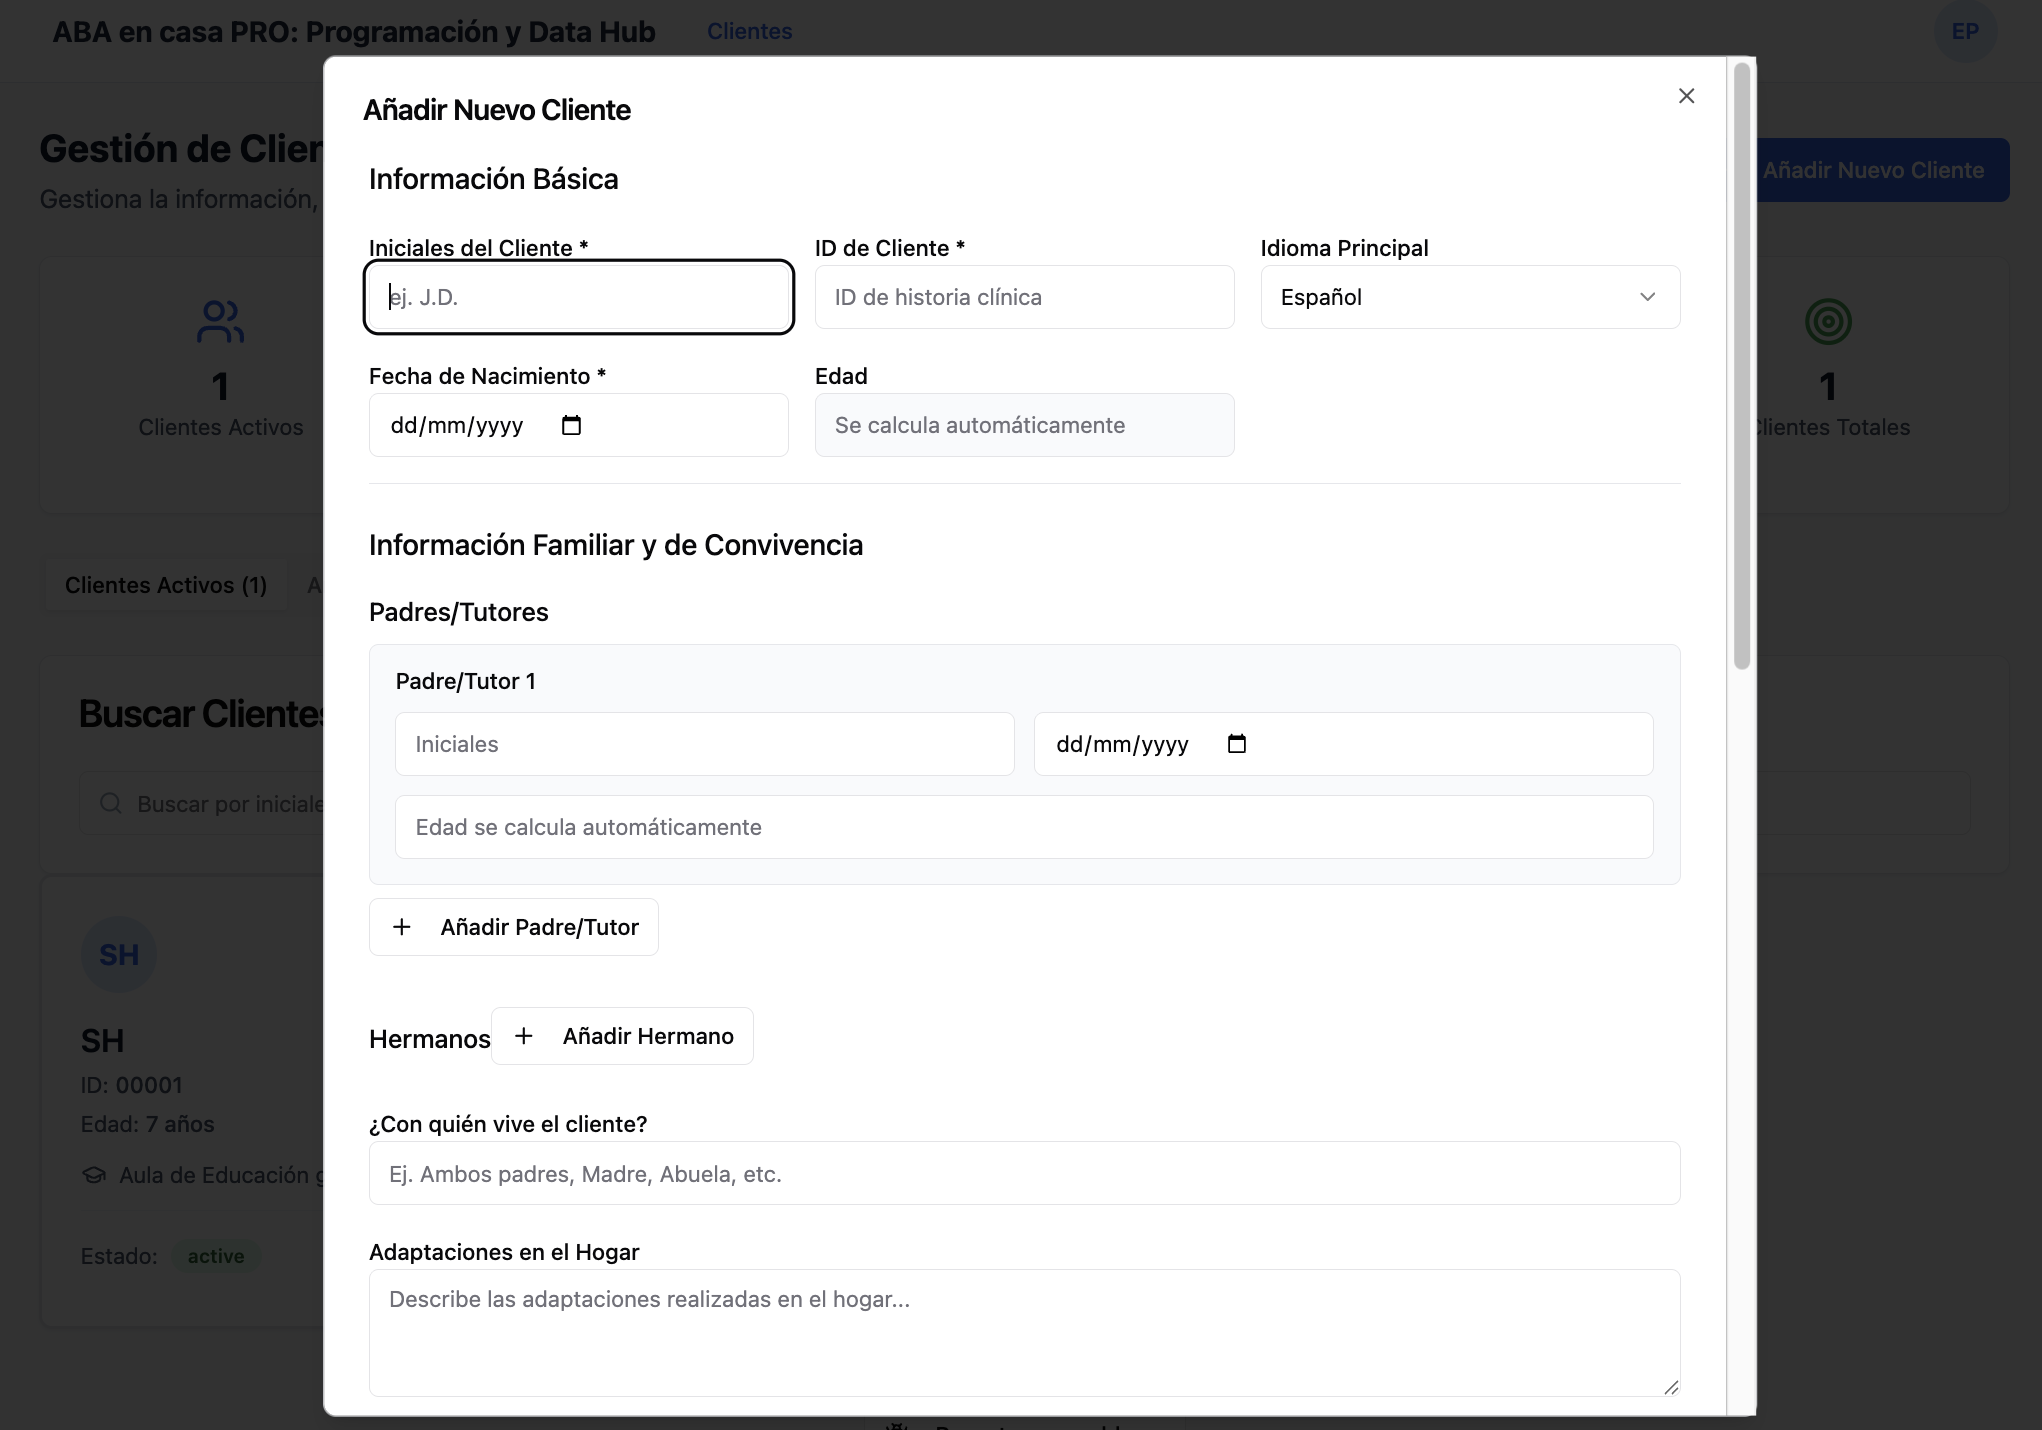2042x1430 pixels.
Task: Focus the Iniciales del Cliente field
Action: tap(578, 297)
